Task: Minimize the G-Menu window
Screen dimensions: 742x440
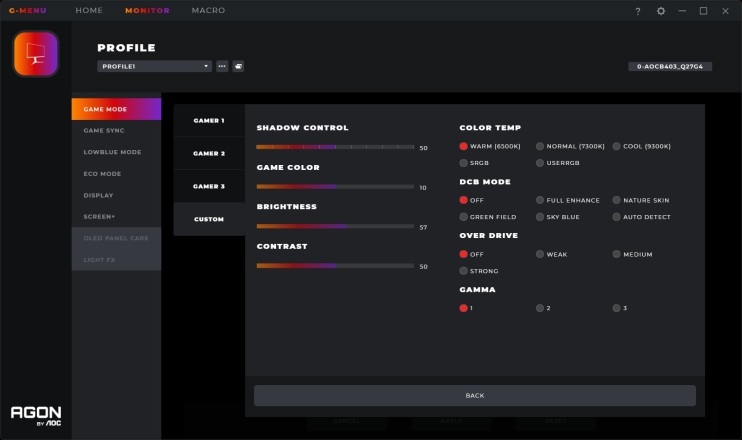Action: pos(682,11)
